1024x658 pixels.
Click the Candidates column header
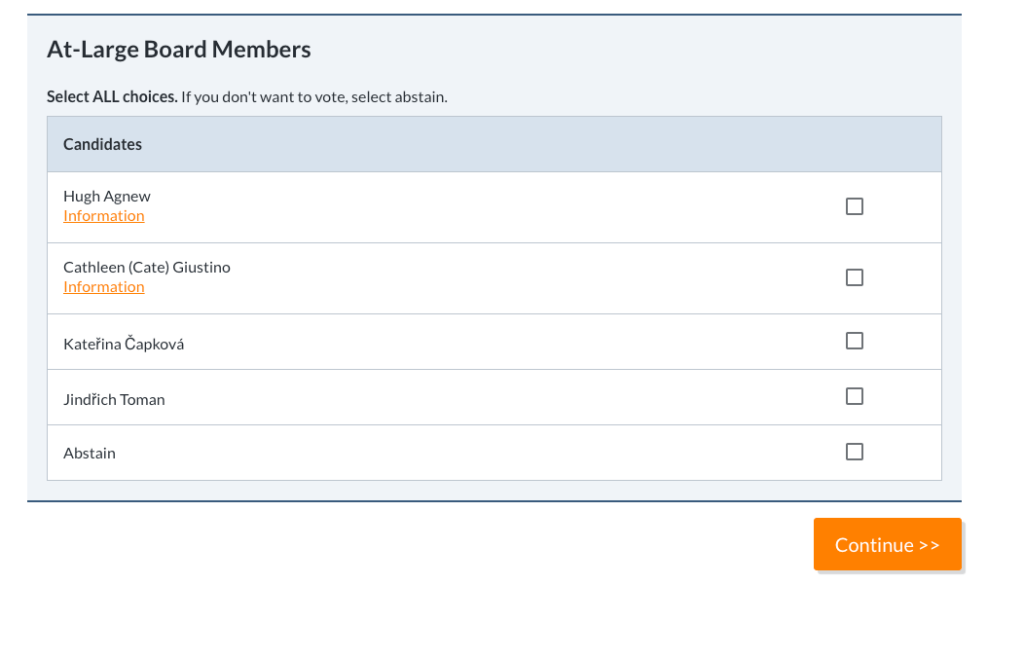coord(102,144)
